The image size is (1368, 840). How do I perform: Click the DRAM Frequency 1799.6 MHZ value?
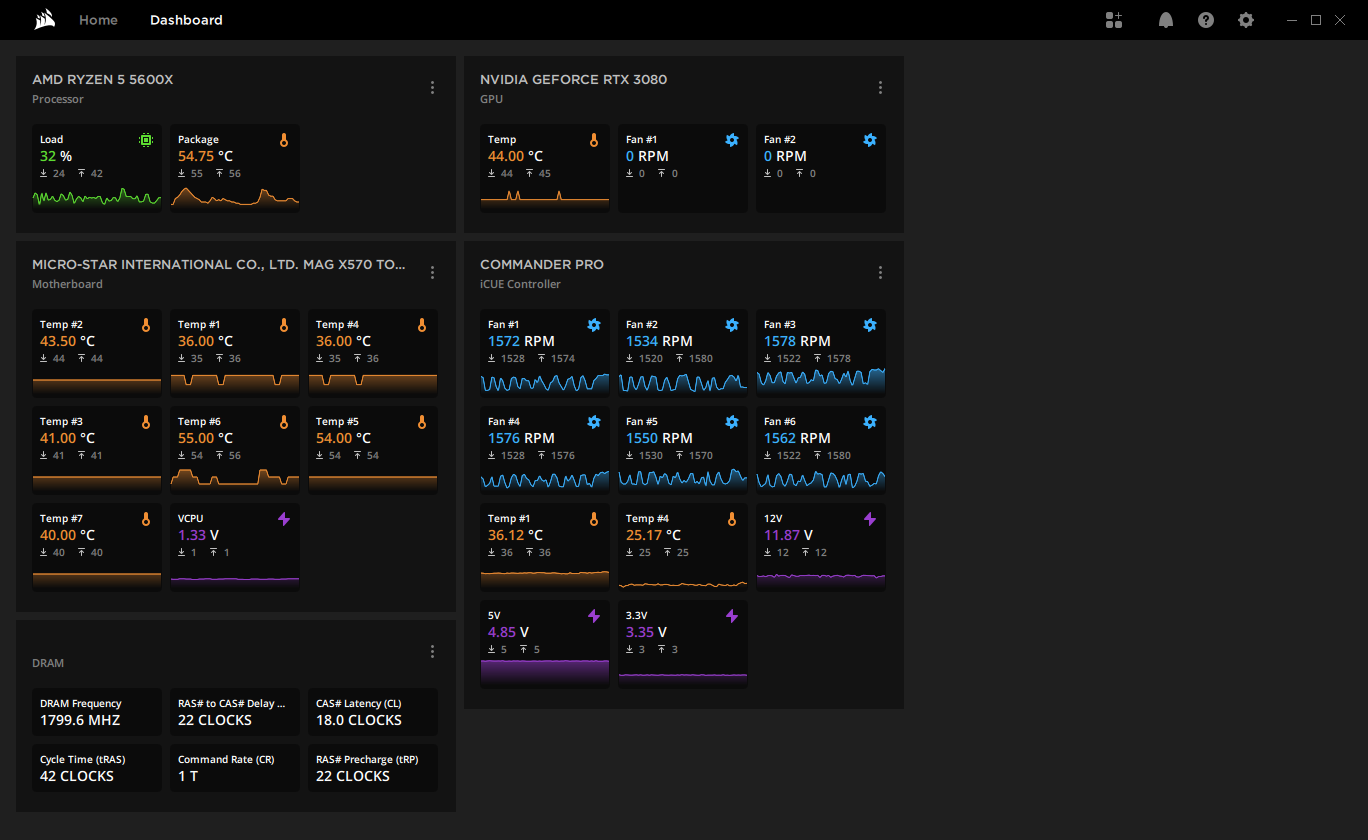[80, 720]
